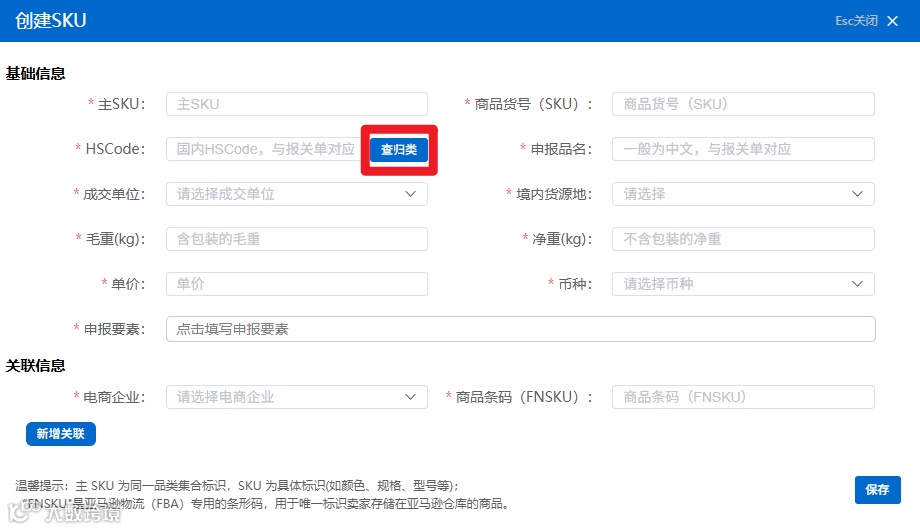The width and height of the screenshot is (920, 530).
Task: Open the 成交单位 dropdown
Action: [297, 194]
